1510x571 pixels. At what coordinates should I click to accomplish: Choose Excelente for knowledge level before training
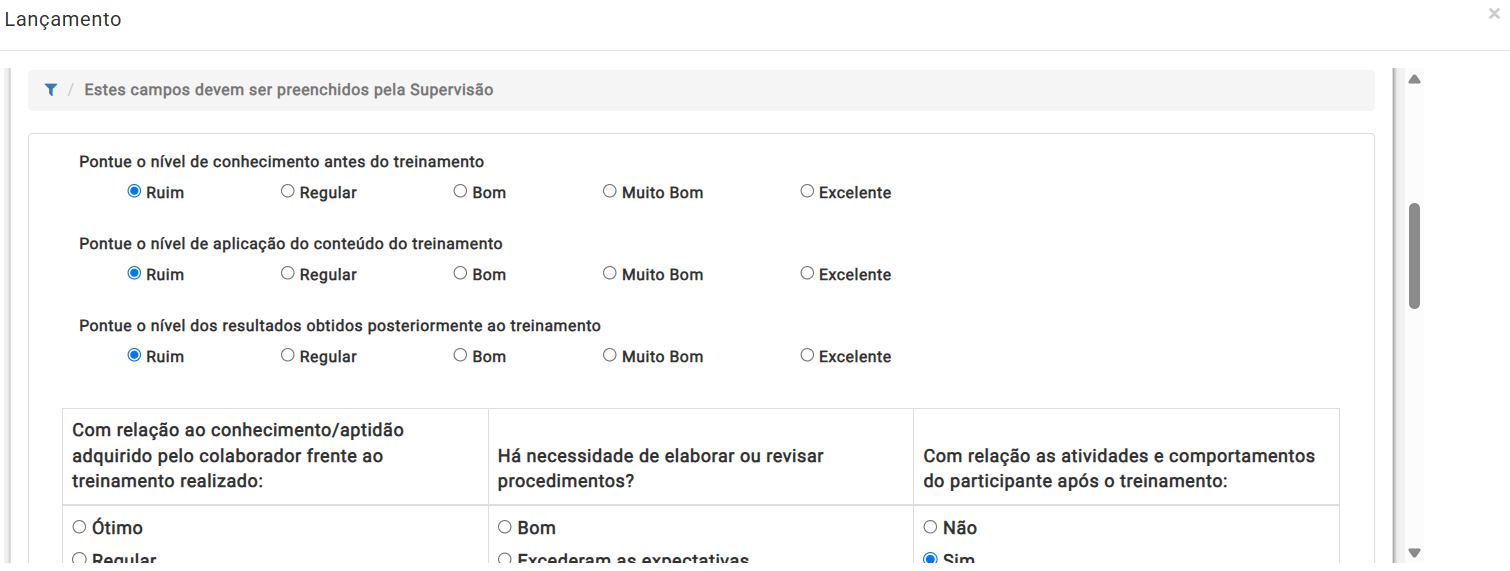[807, 191]
